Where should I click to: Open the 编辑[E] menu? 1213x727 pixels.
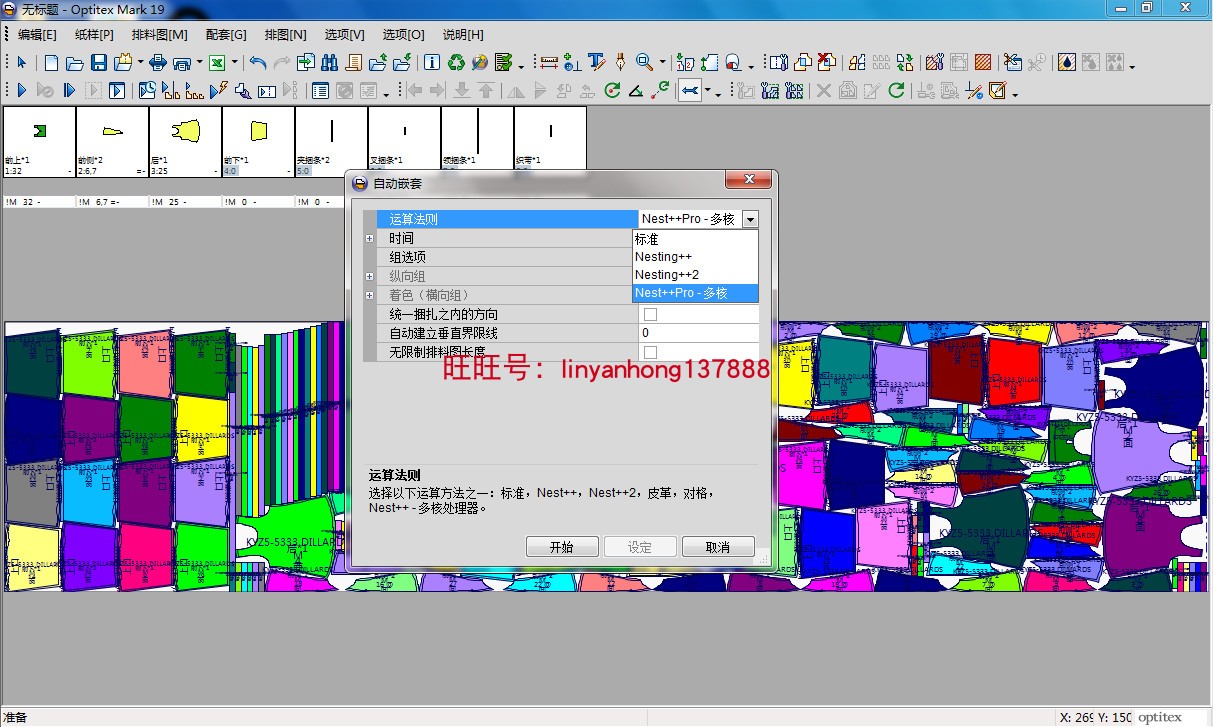[x=37, y=34]
